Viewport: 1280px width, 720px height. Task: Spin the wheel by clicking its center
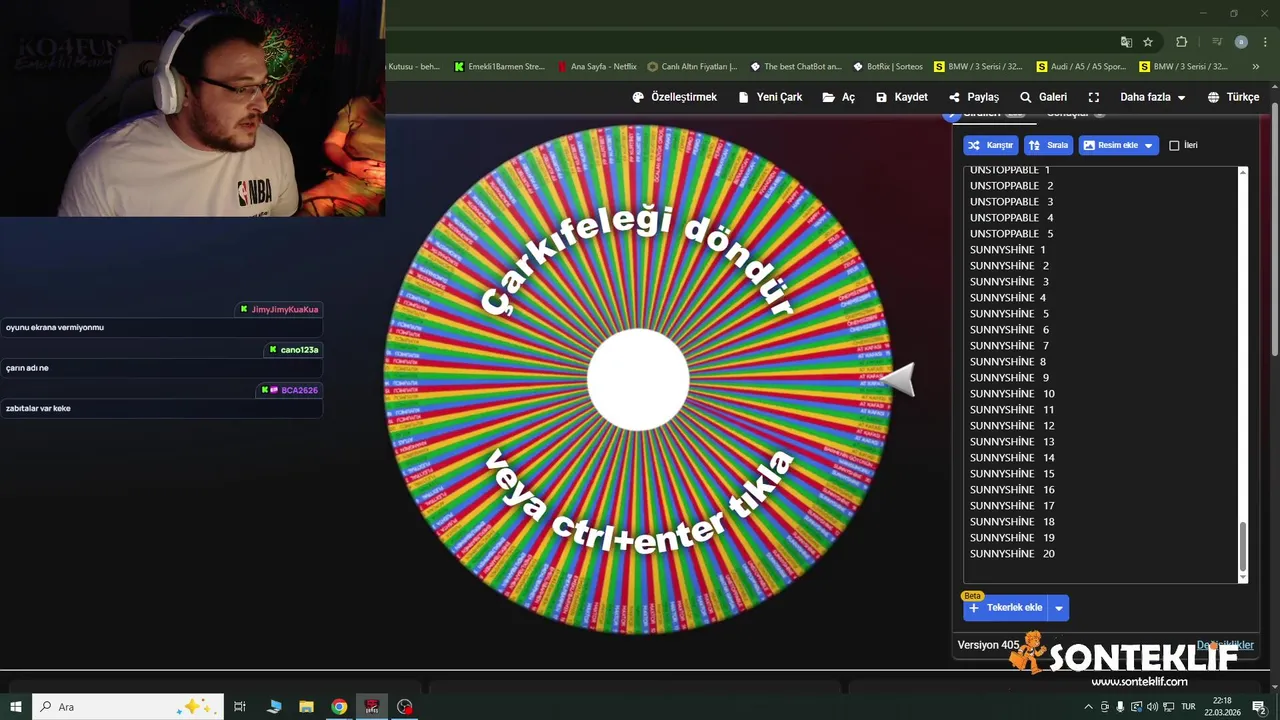[638, 379]
